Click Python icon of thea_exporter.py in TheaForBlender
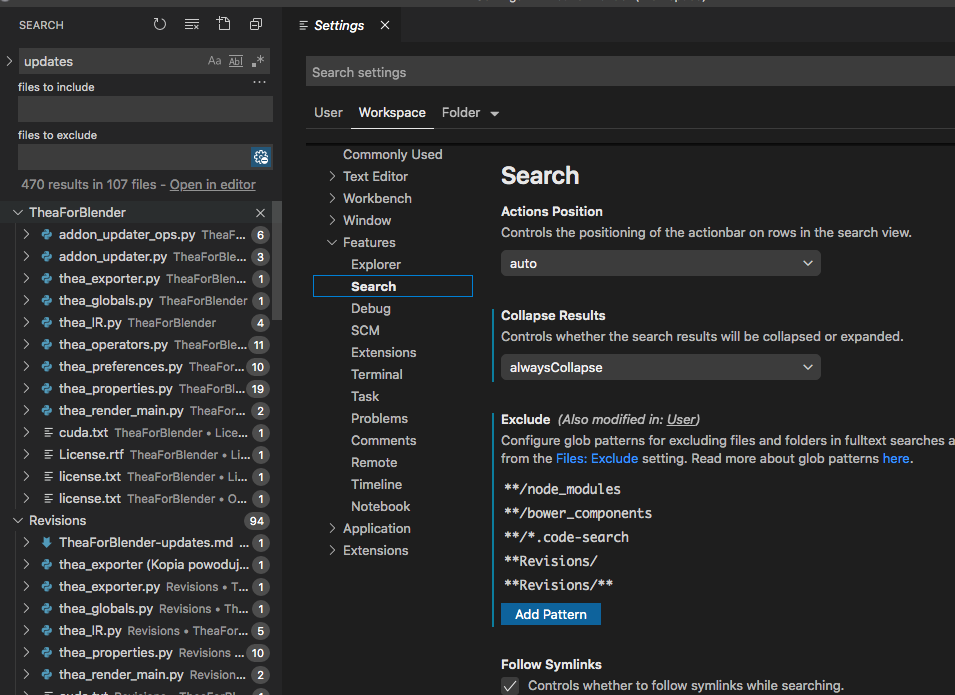Image resolution: width=955 pixels, height=695 pixels. click(x=46, y=278)
